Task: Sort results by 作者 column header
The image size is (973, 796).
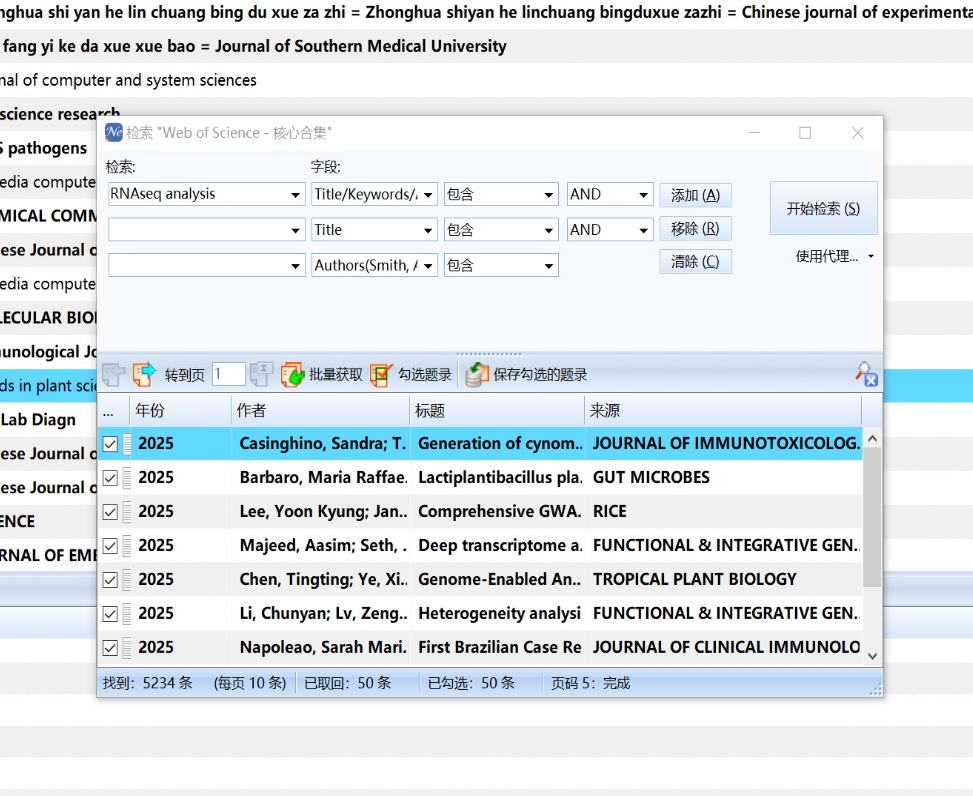Action: (320, 410)
